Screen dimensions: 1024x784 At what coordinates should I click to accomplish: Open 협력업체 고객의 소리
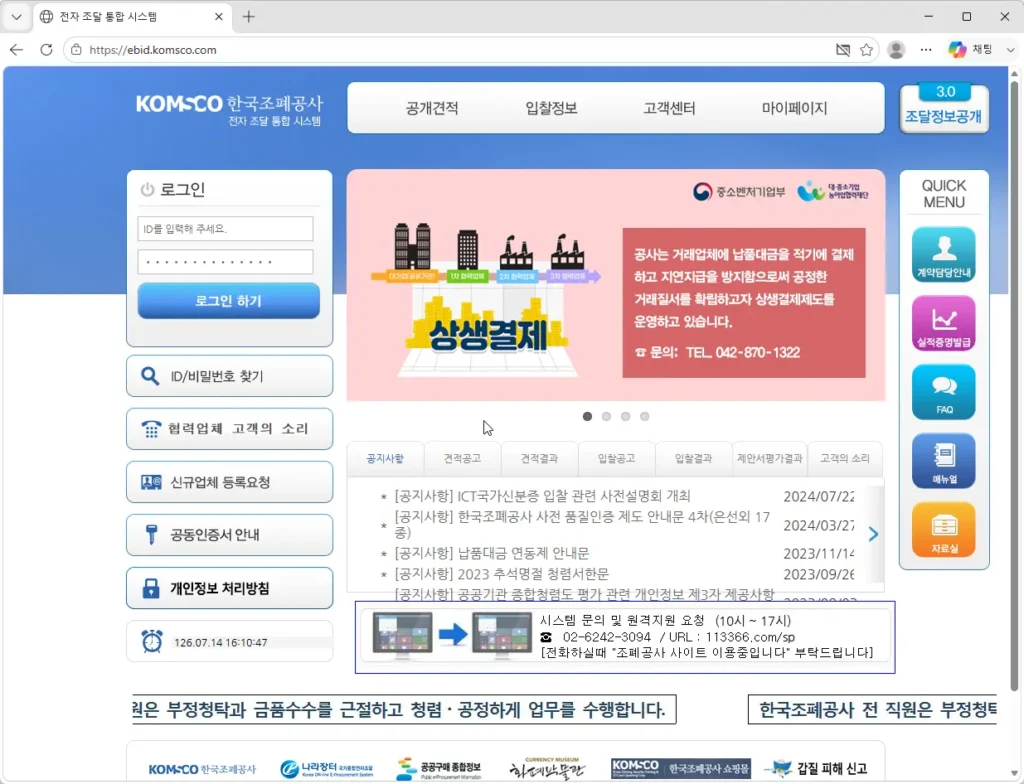(x=229, y=429)
